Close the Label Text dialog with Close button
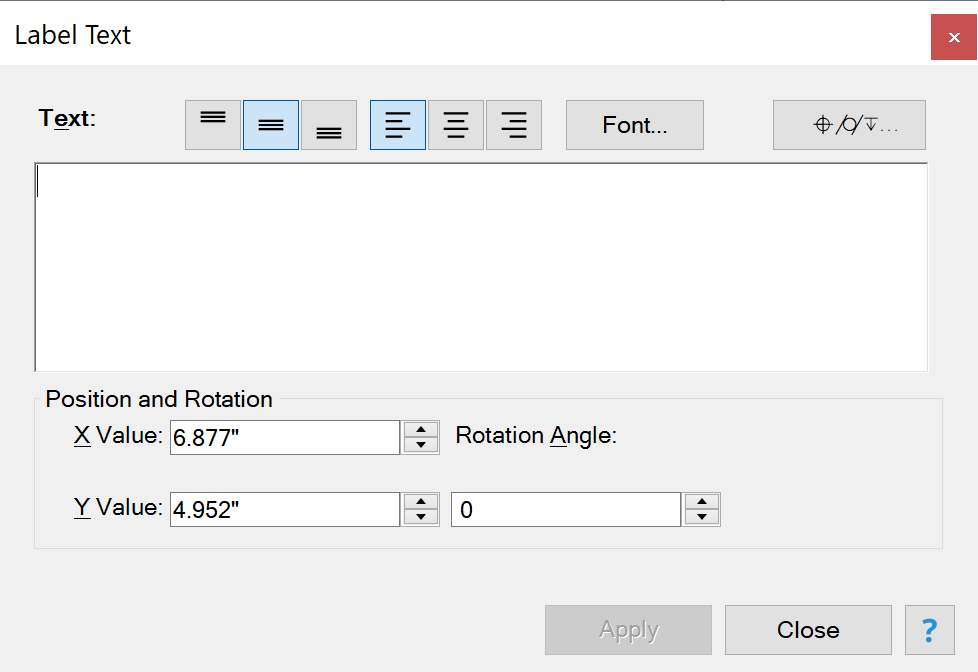978x672 pixels. (x=808, y=630)
